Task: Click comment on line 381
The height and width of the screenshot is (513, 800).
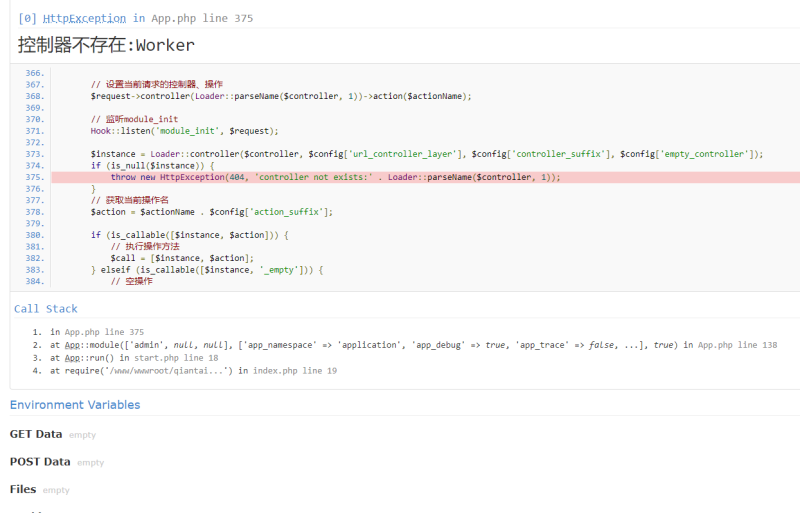Action: coord(145,247)
